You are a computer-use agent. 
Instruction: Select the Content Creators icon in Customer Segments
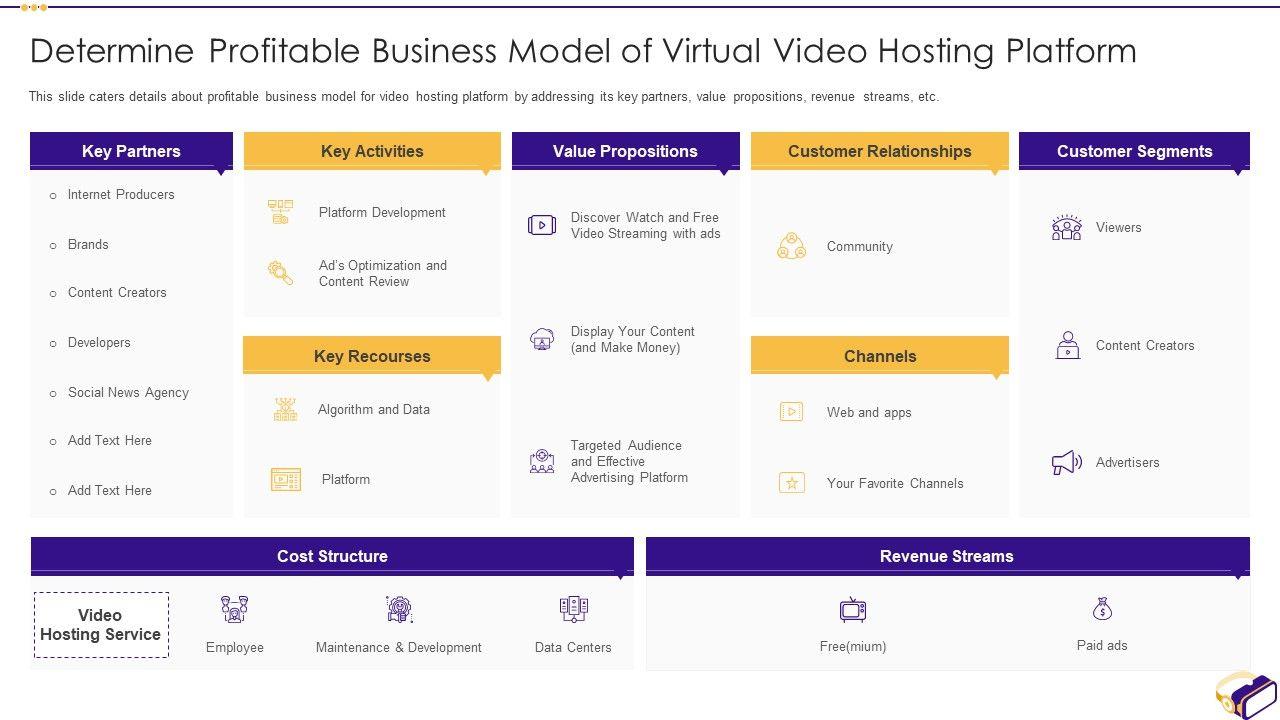[1068, 345]
